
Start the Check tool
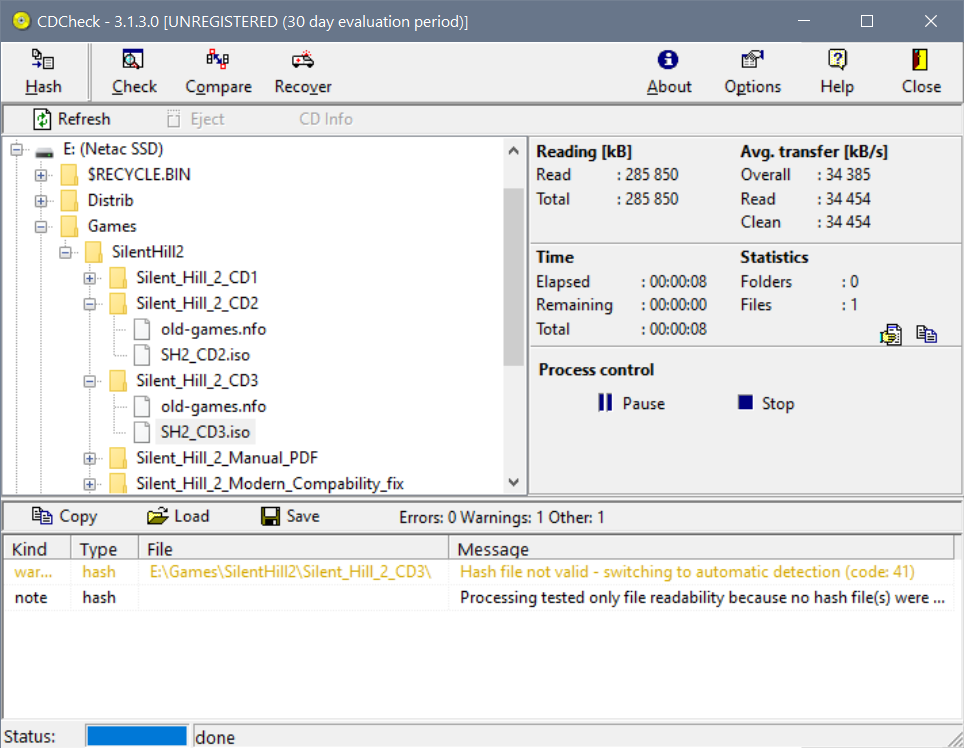(134, 72)
